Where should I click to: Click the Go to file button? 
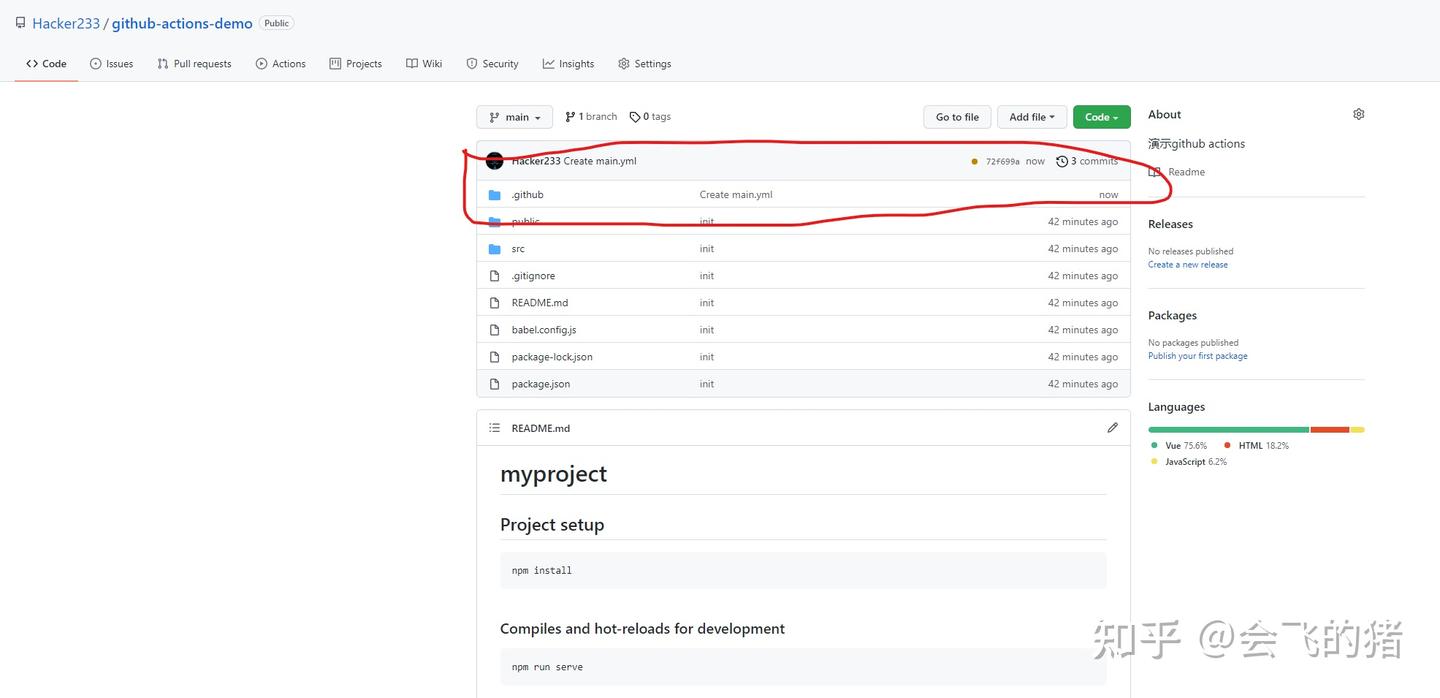[x=956, y=116]
